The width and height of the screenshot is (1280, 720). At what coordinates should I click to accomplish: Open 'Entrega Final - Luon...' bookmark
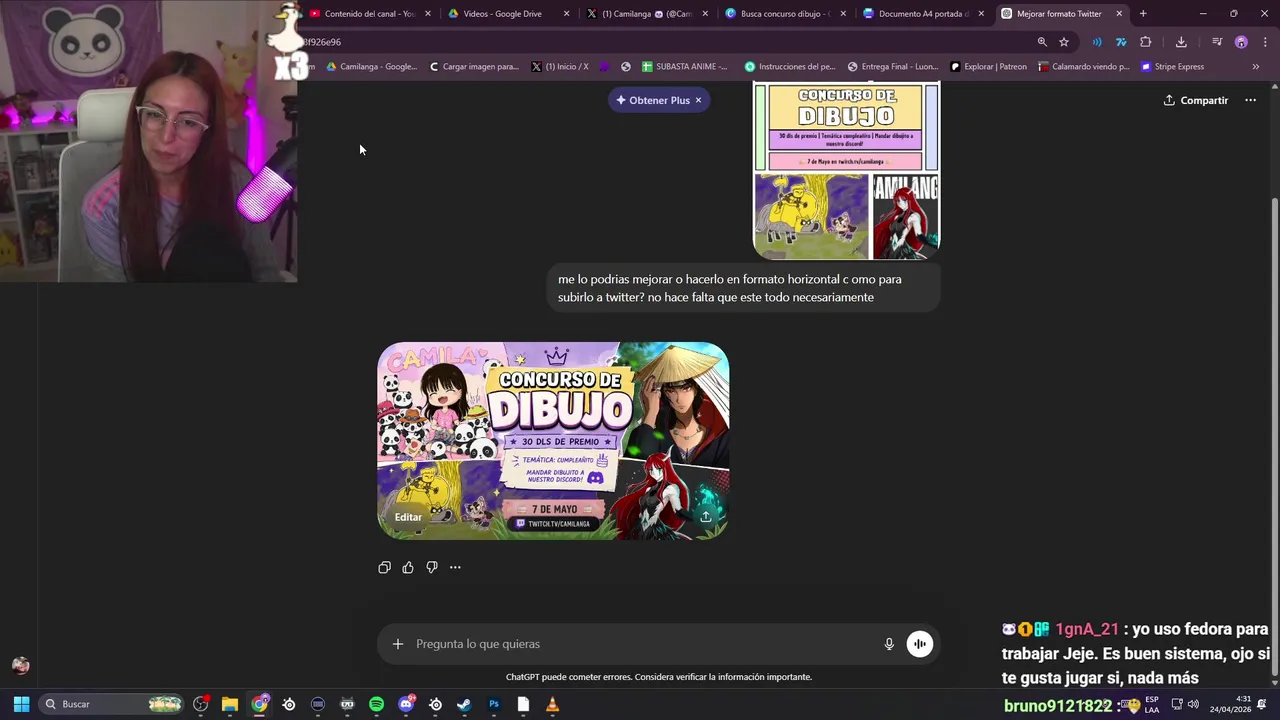(x=892, y=67)
